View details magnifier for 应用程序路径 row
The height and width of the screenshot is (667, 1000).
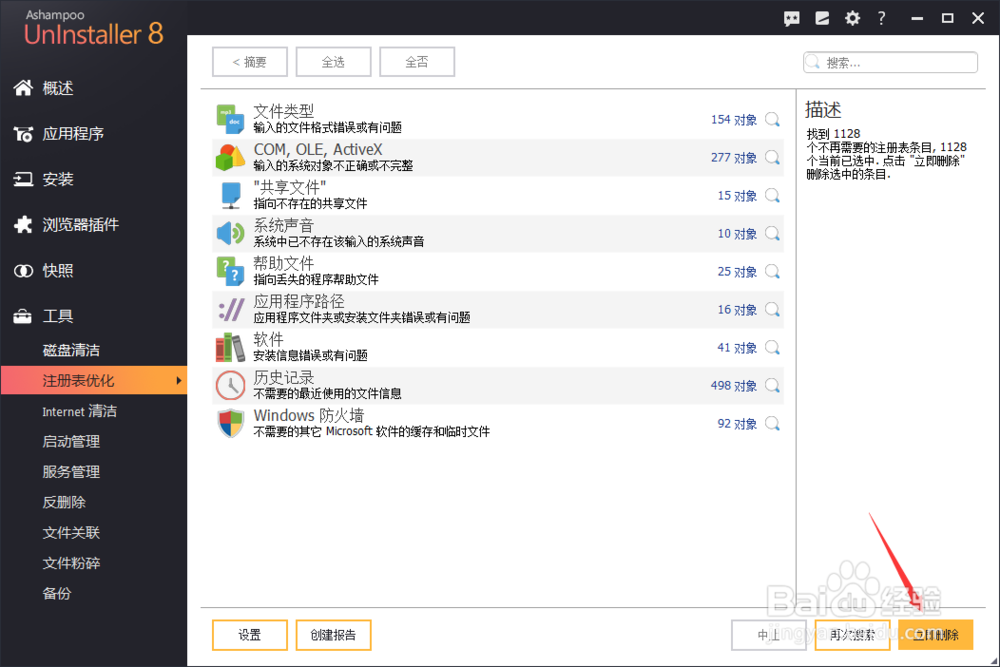(x=772, y=310)
